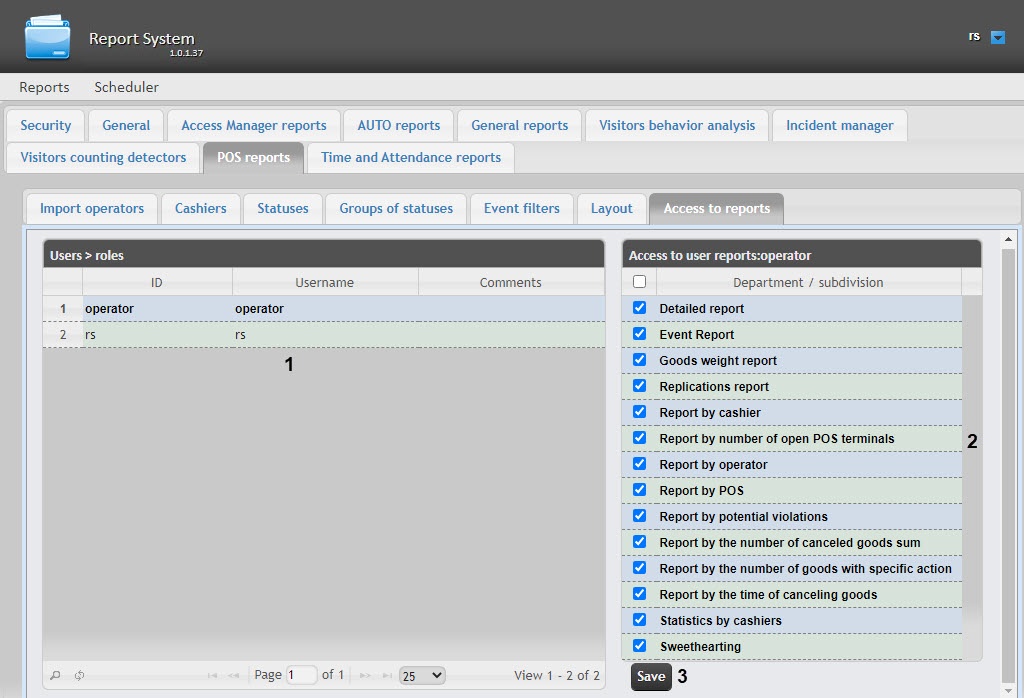The width and height of the screenshot is (1024, 698).
Task: Click the Save button
Action: [650, 677]
